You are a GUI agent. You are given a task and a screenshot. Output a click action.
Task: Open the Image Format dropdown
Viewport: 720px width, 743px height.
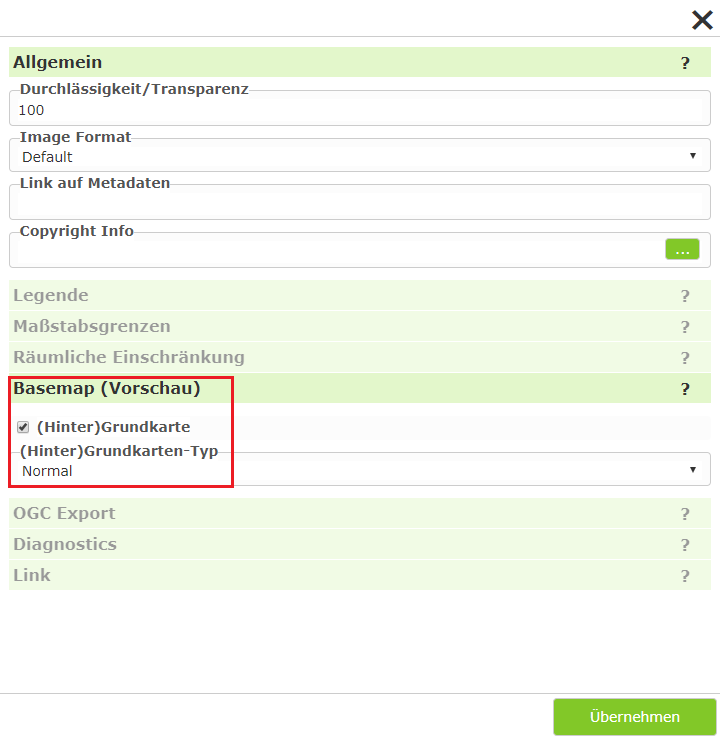coord(360,157)
